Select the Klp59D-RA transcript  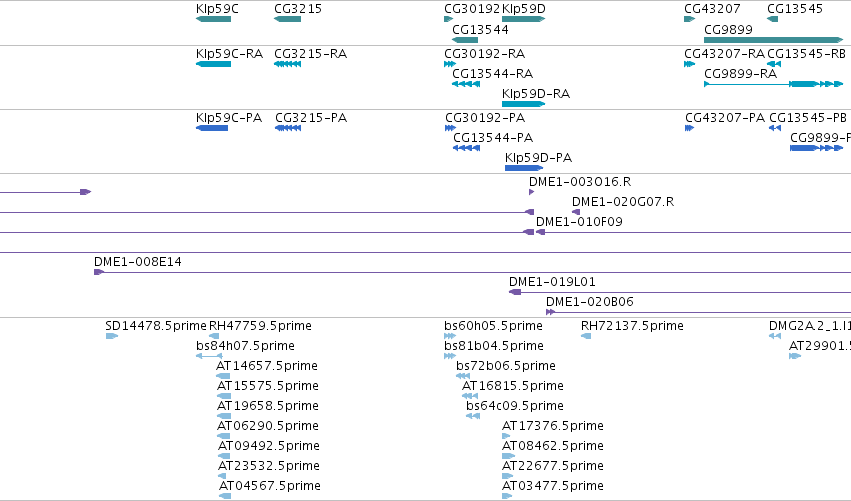click(x=523, y=104)
